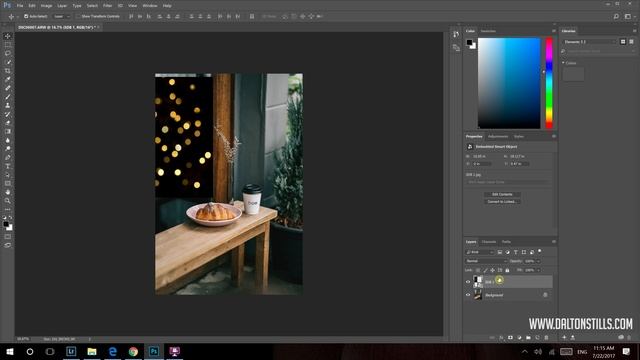Toggle lock image pixels brush icon
The width and height of the screenshot is (640, 360).
tap(485, 270)
